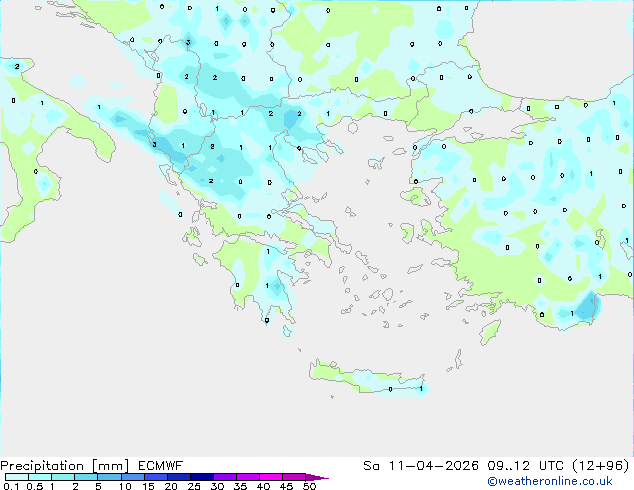This screenshot has width=634, height=490.
Task: Click the legend arrow above 50 mm
Action: coord(317,477)
